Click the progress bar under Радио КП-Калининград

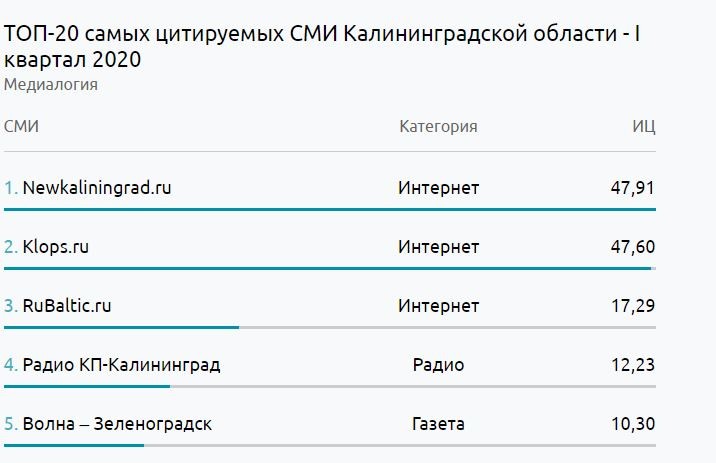click(x=87, y=386)
